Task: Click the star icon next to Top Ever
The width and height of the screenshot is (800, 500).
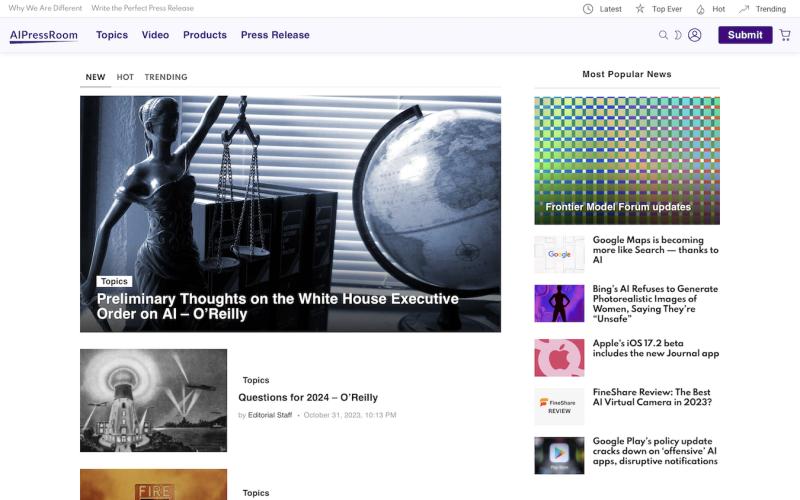Action: coord(640,8)
